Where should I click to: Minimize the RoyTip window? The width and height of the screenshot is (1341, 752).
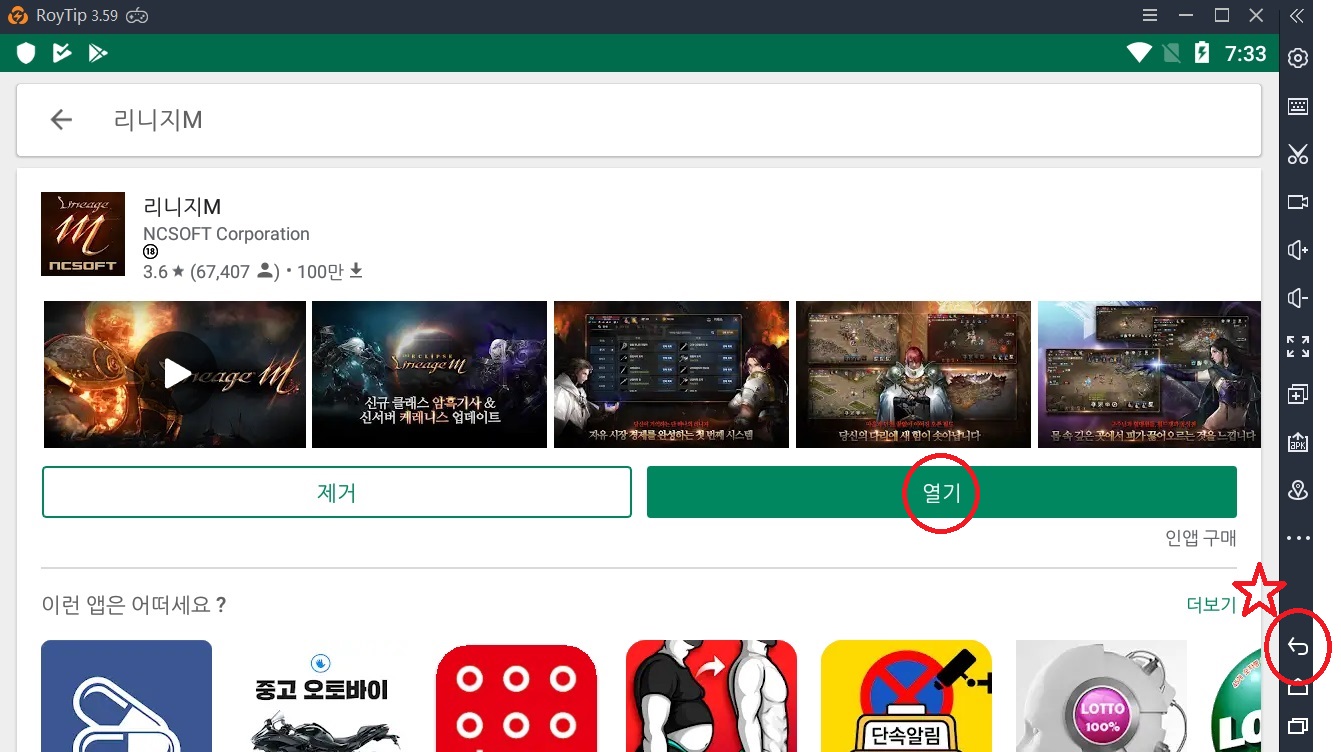click(1186, 16)
